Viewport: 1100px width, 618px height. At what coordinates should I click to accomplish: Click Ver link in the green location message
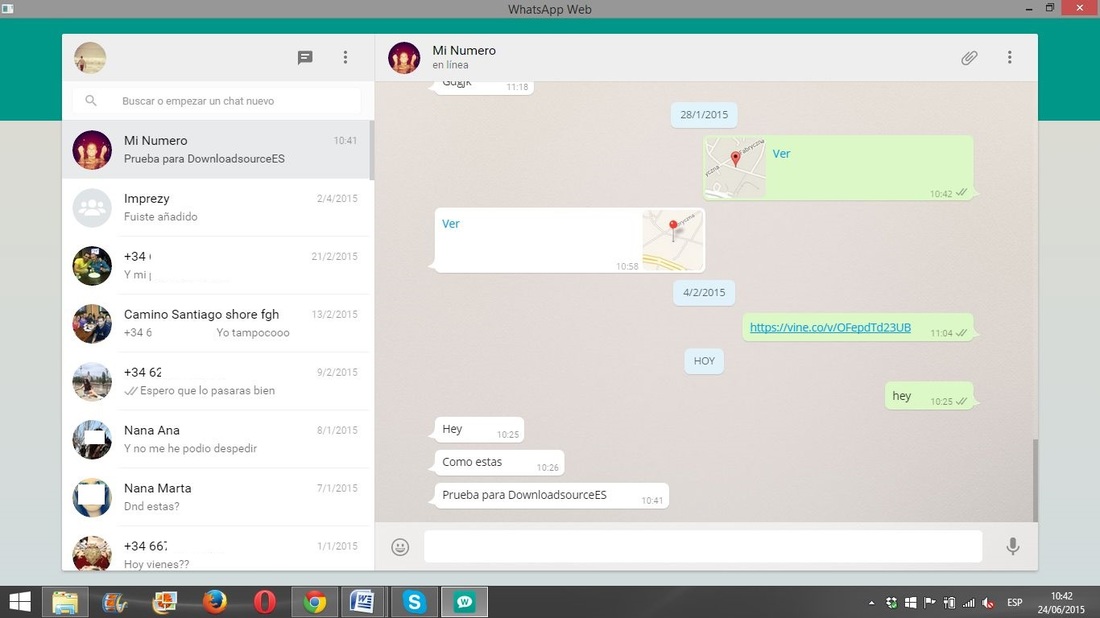coord(781,154)
